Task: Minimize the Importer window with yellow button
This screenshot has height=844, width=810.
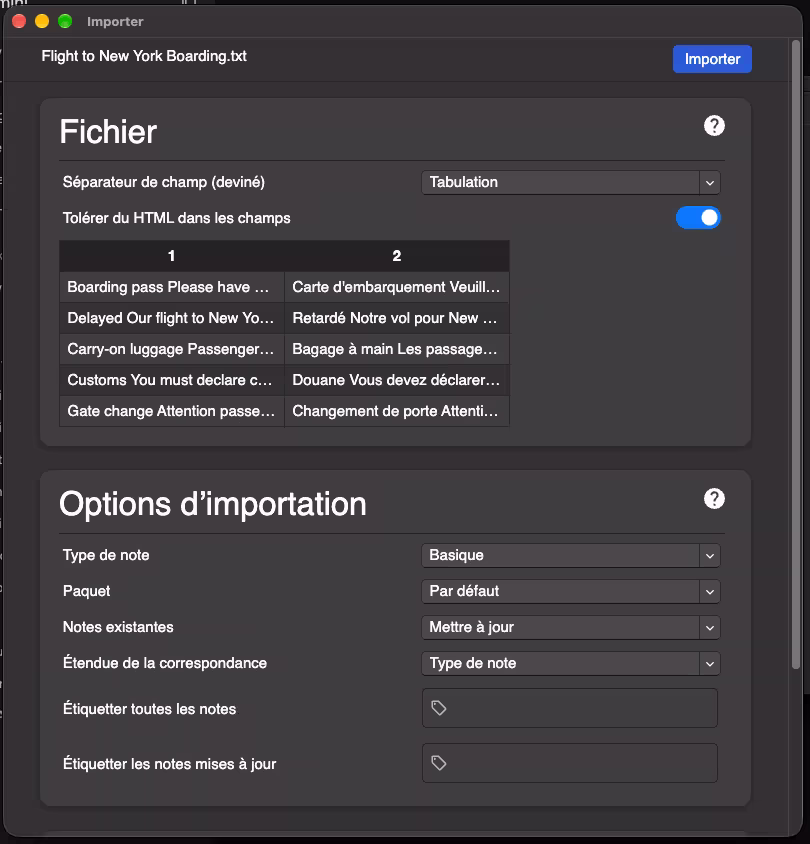Action: 42,21
